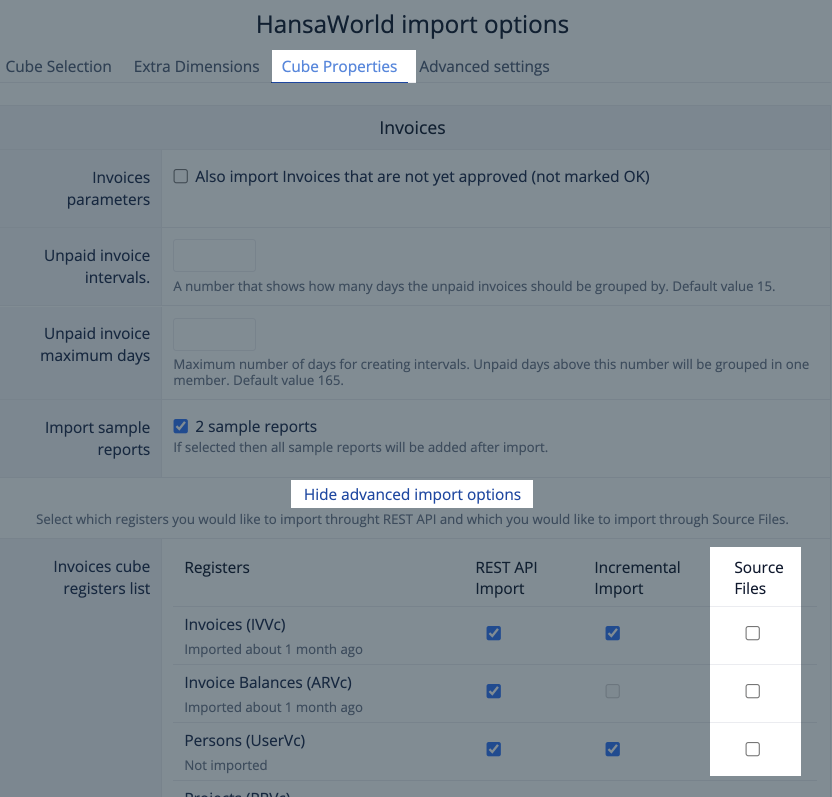Image resolution: width=832 pixels, height=797 pixels.
Task: Uncheck the 2 sample reports checkbox
Action: tap(181, 427)
